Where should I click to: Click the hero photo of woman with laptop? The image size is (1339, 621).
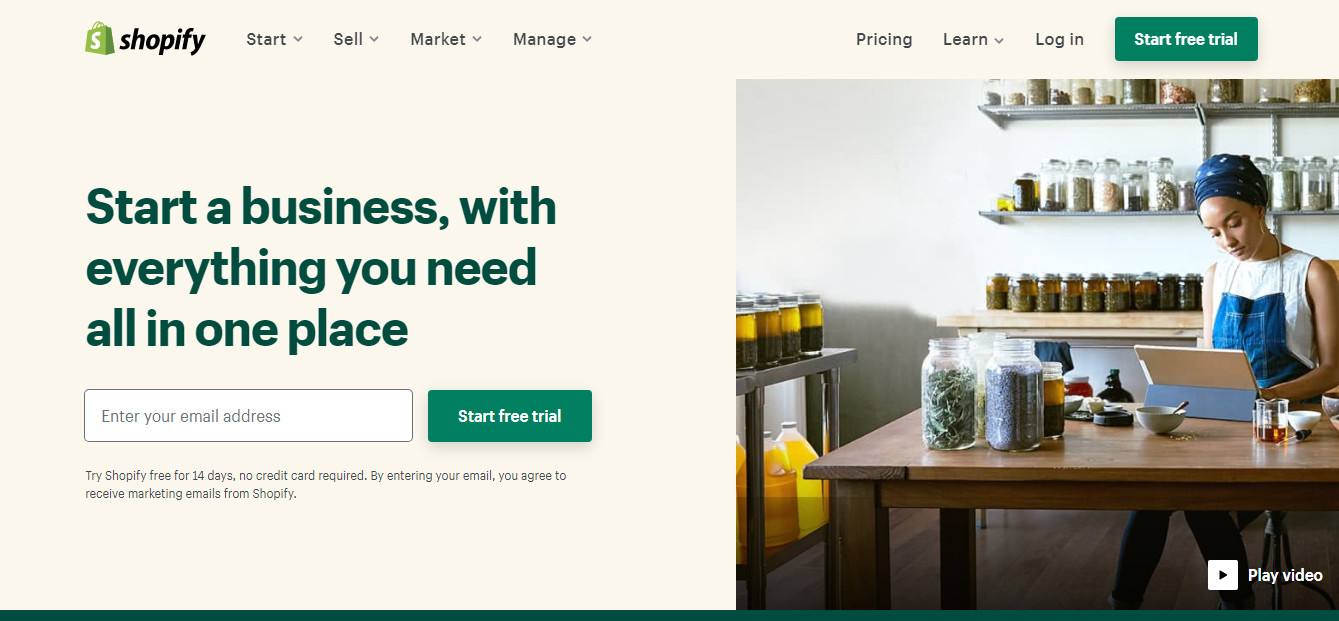coord(1037,344)
